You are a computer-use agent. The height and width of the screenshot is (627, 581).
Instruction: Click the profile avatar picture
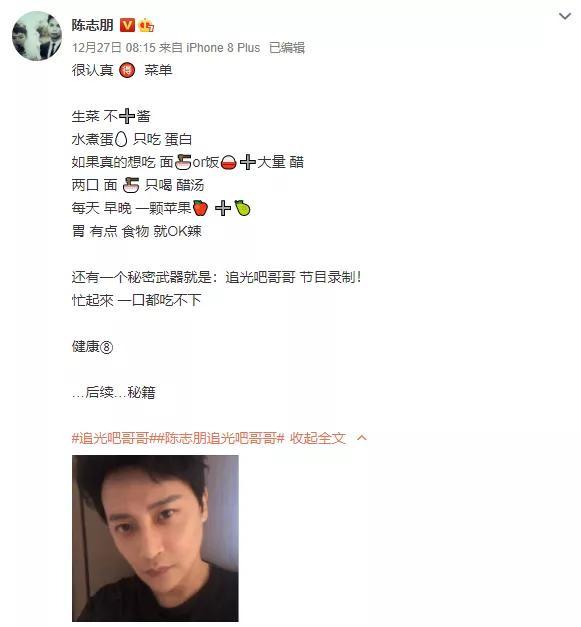tap(37, 36)
